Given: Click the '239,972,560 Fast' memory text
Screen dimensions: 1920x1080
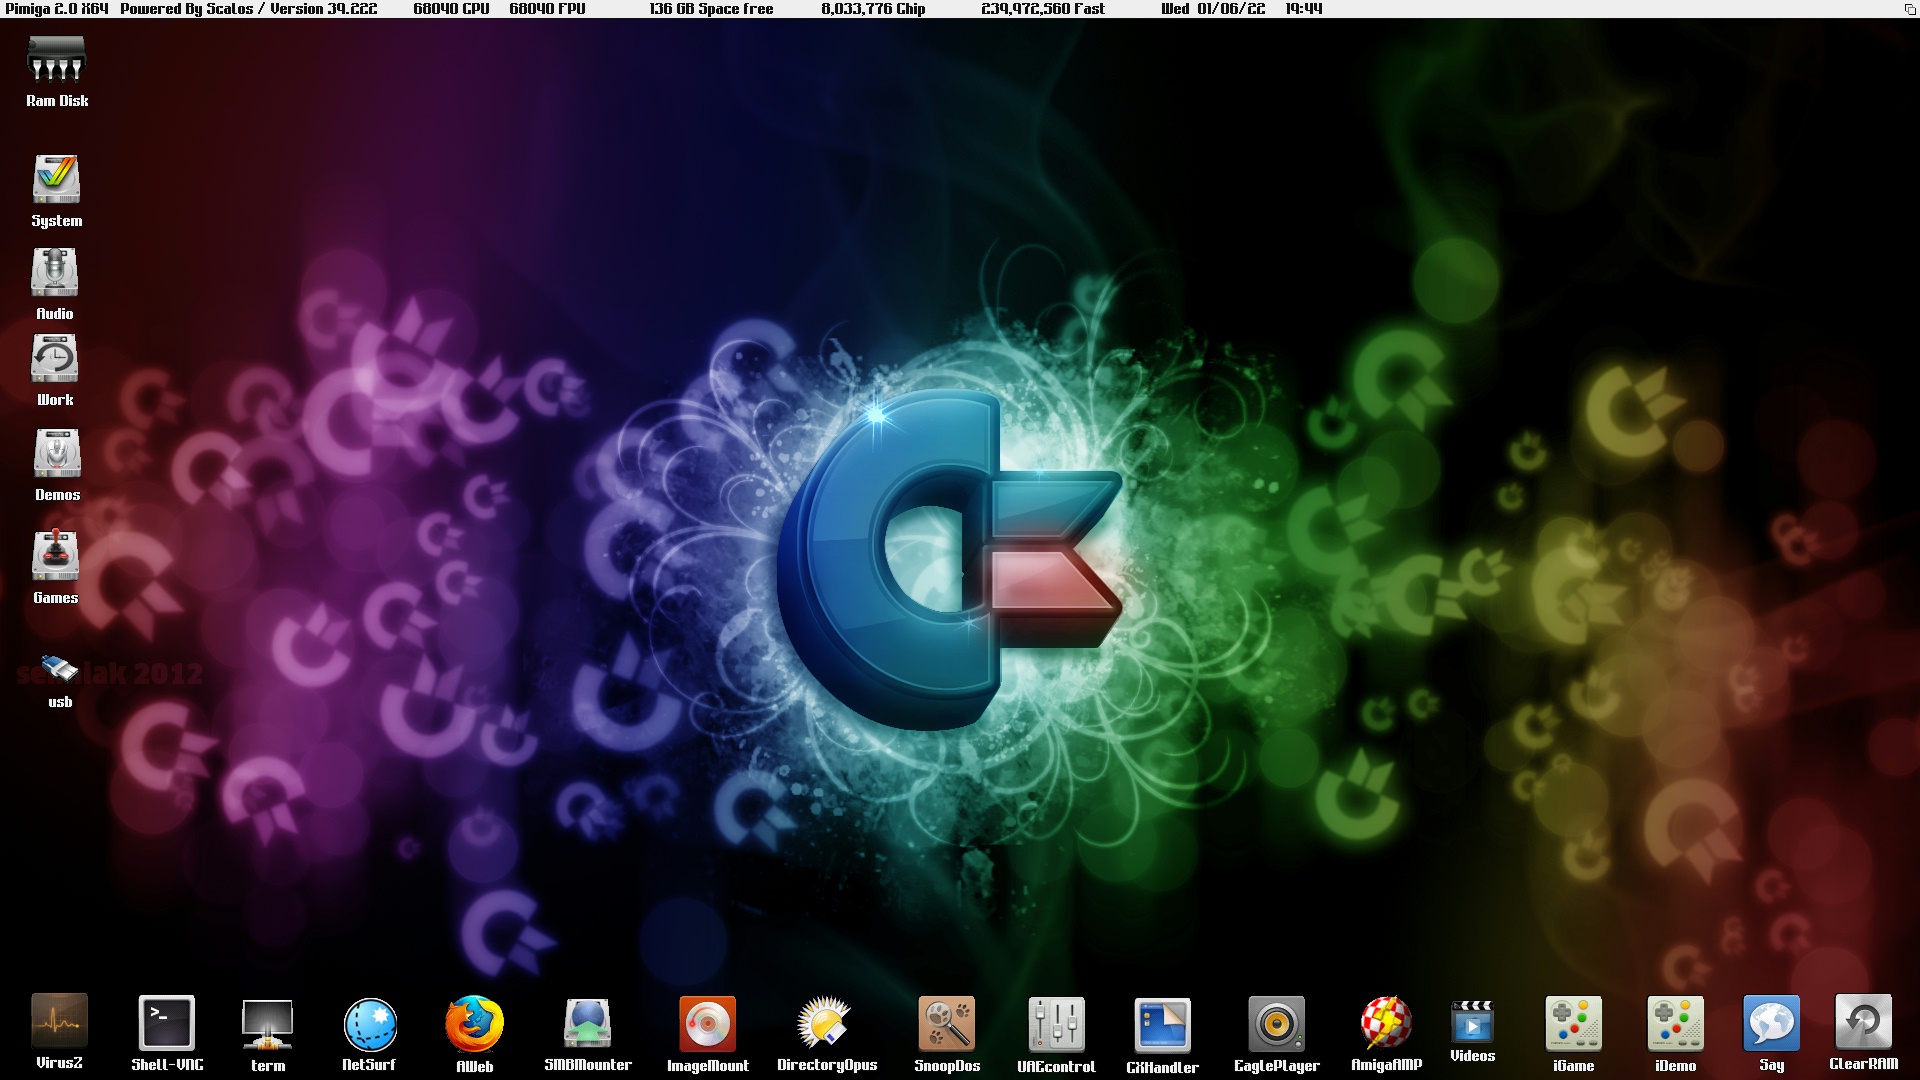Looking at the screenshot, I should pos(1043,9).
